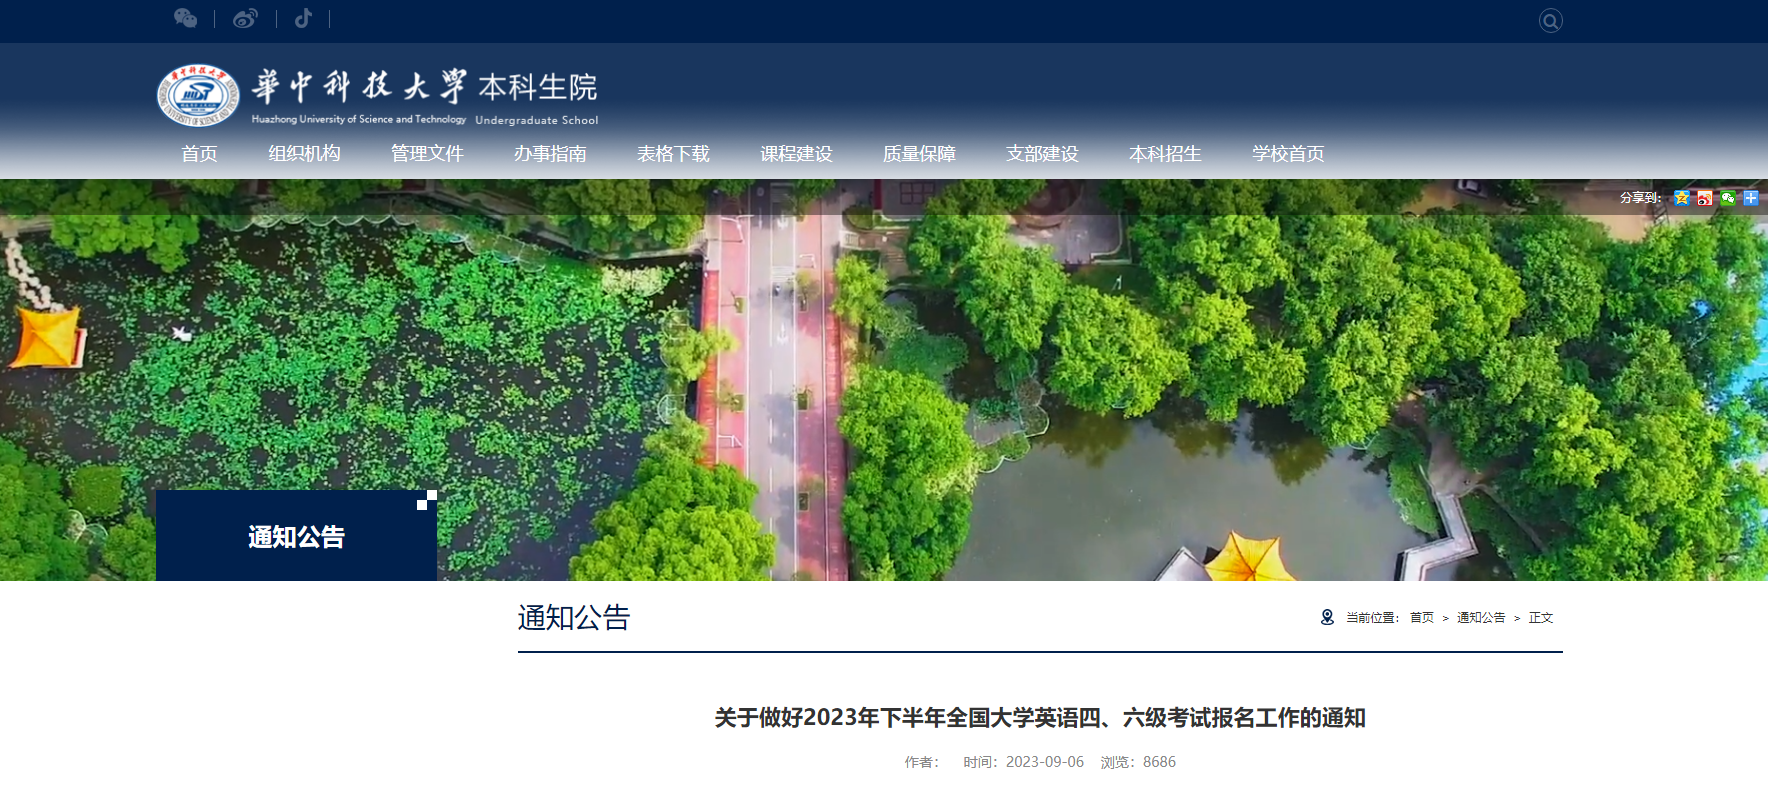Viewport: 1768px width, 790px height.
Task: Share to WeChat green icon
Action: click(x=1728, y=198)
